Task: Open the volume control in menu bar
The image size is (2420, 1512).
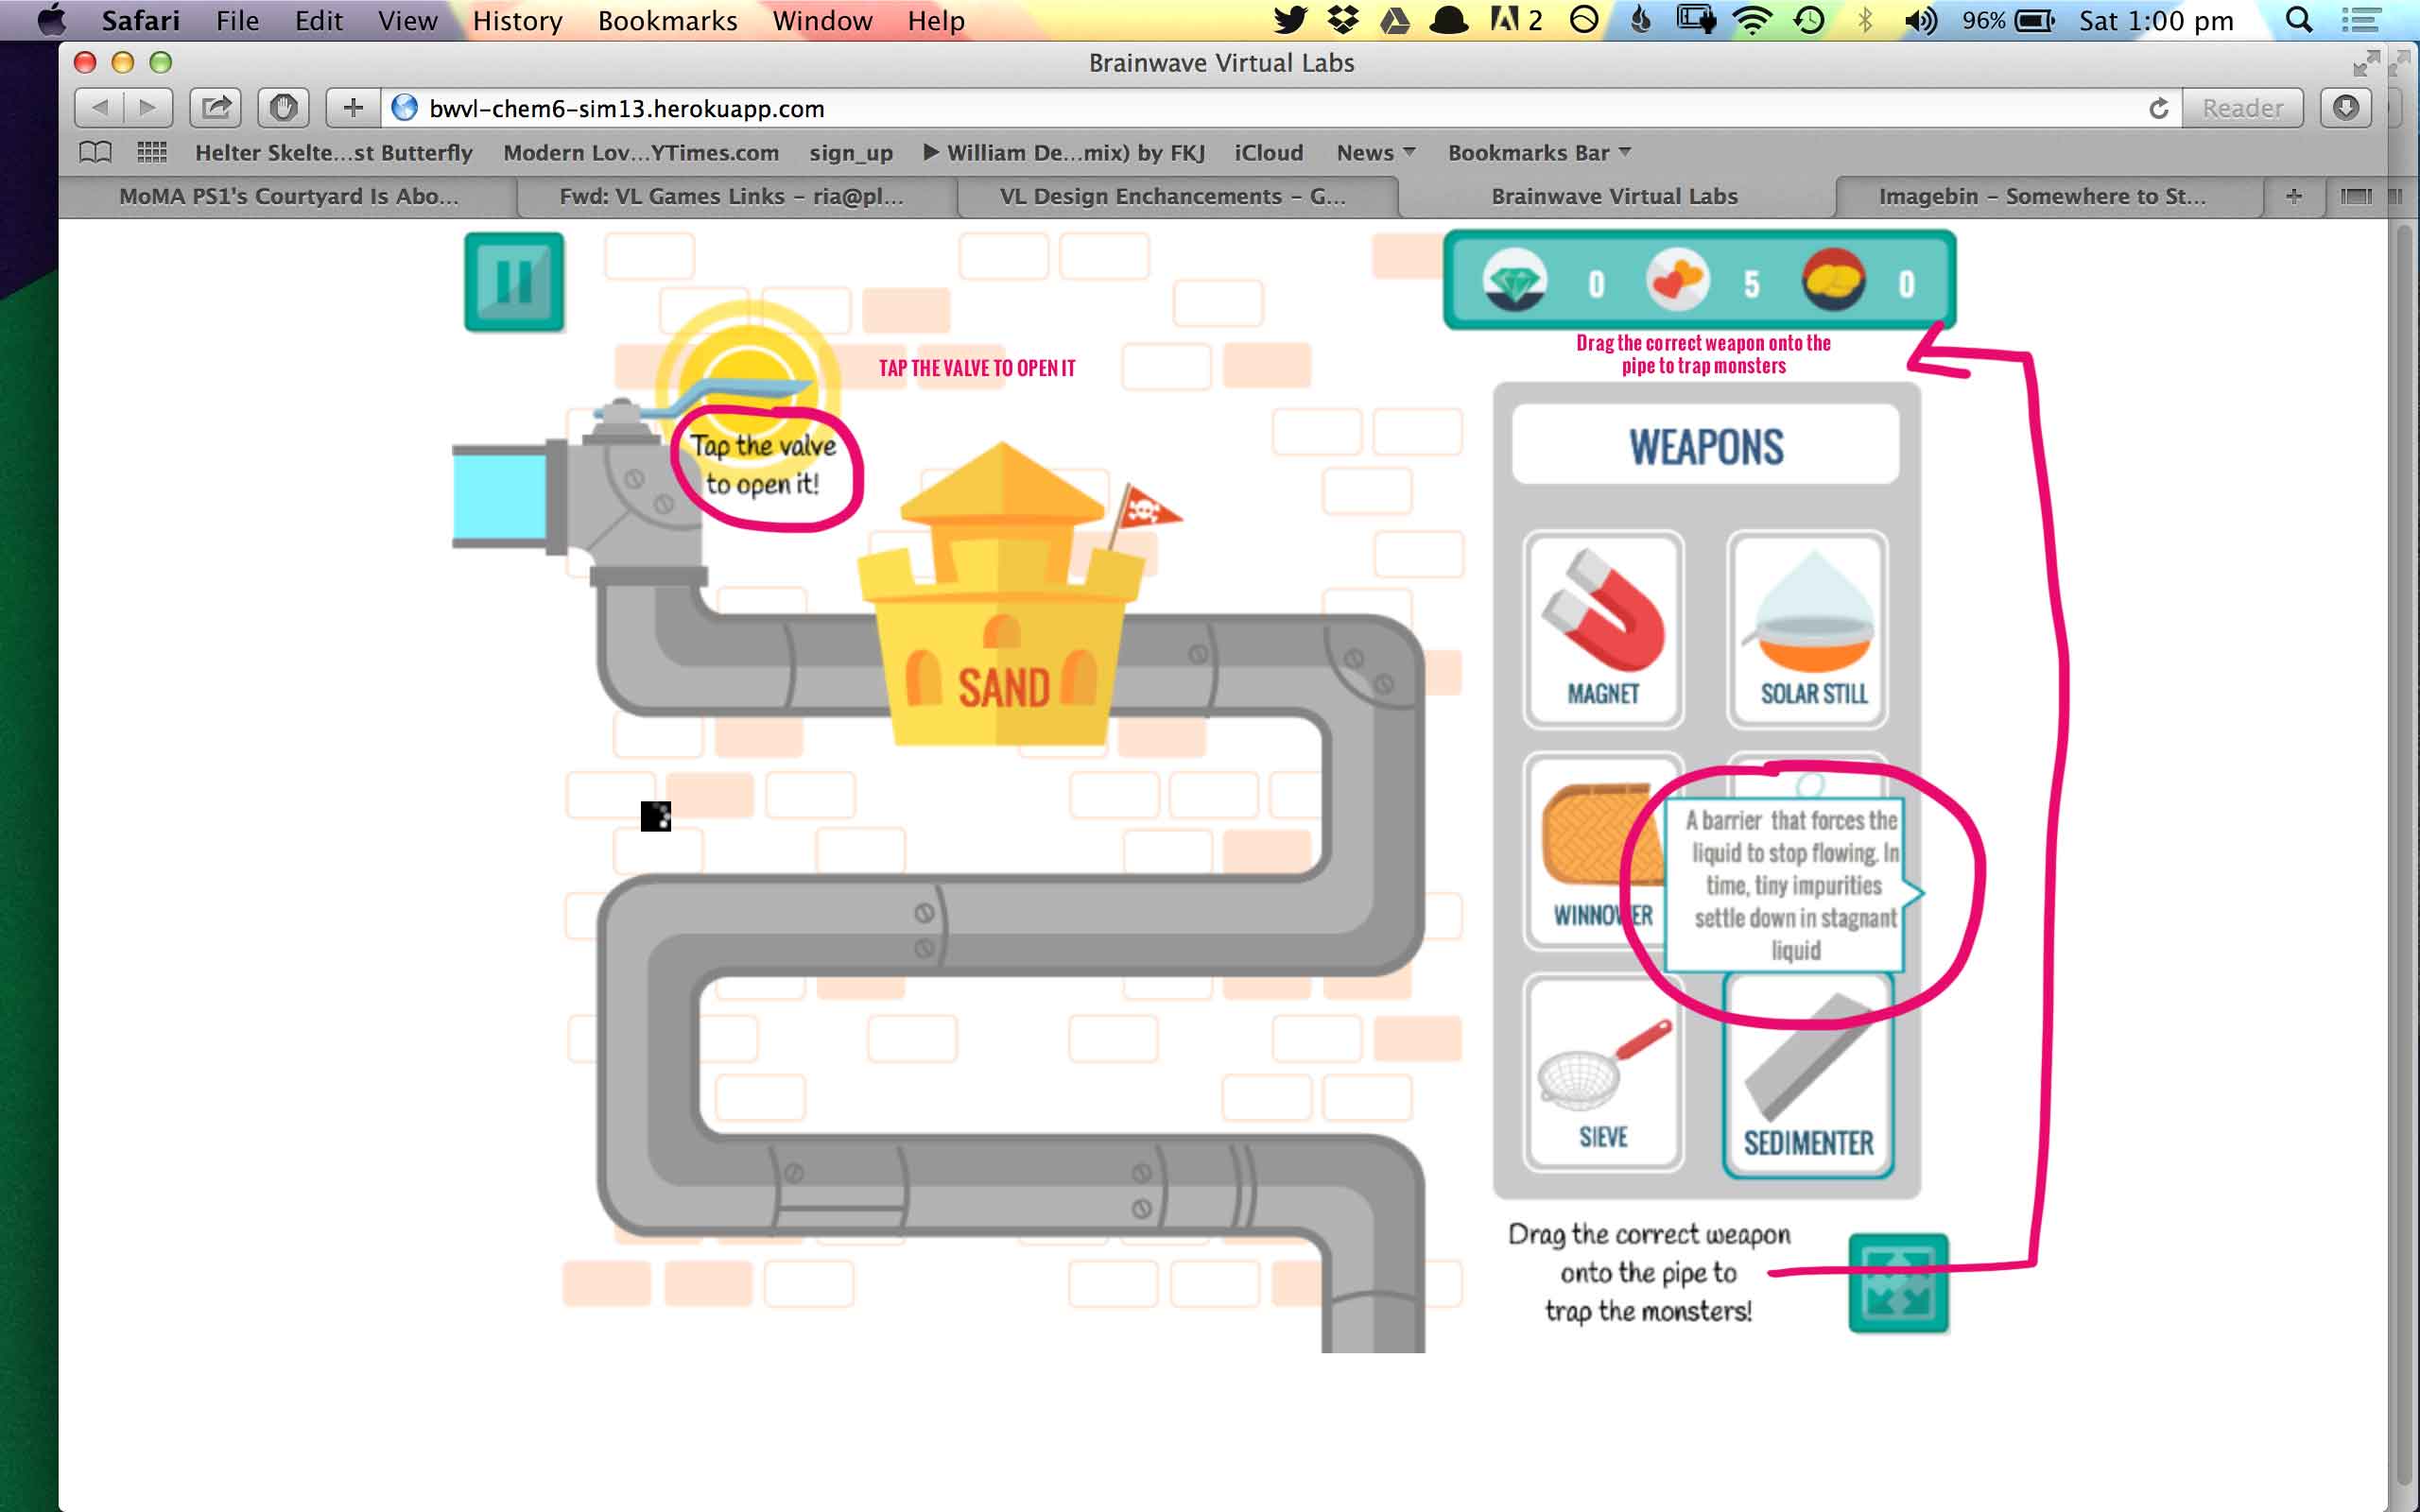Action: click(x=1921, y=20)
